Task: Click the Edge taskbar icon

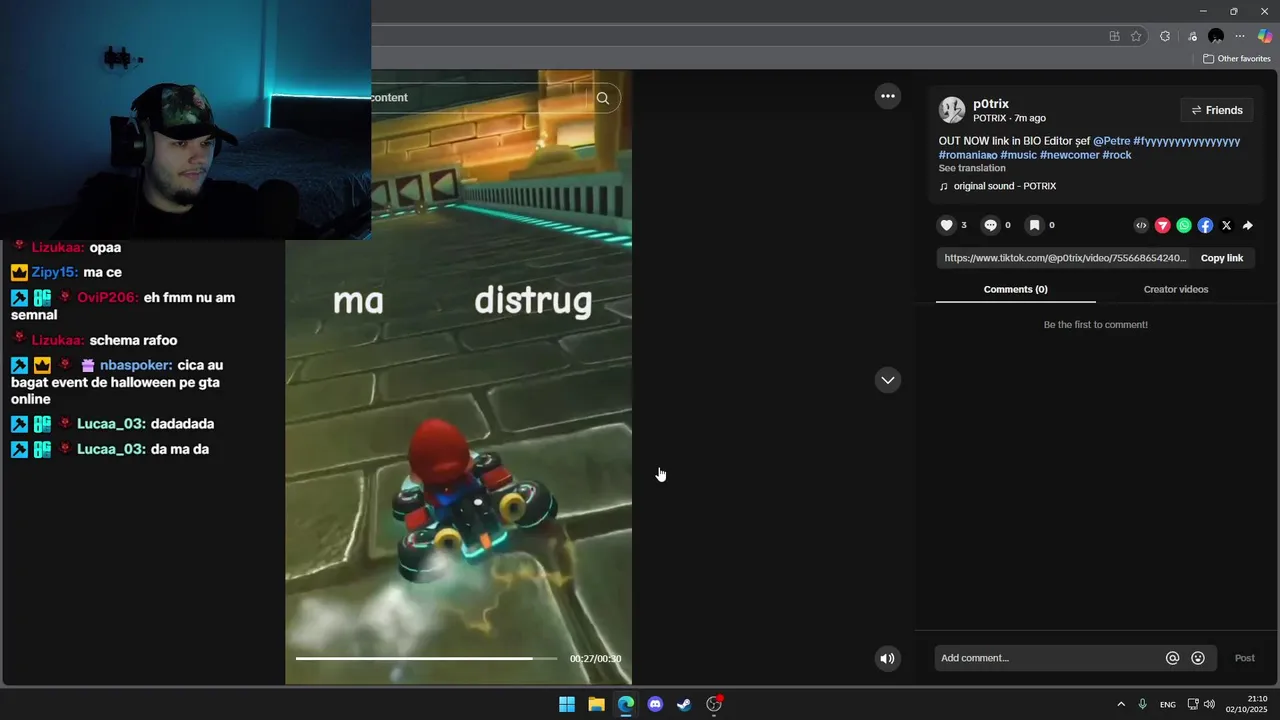Action: pos(625,704)
